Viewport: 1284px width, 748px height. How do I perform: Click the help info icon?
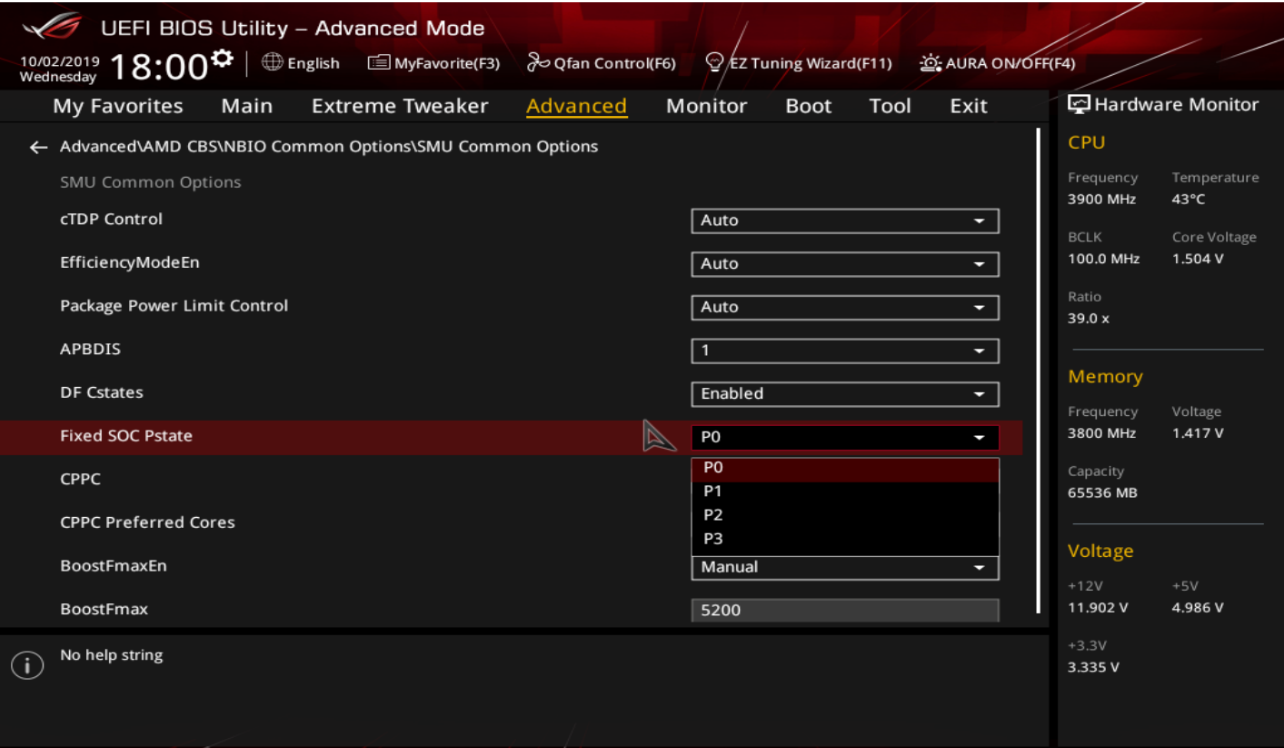[x=27, y=666]
